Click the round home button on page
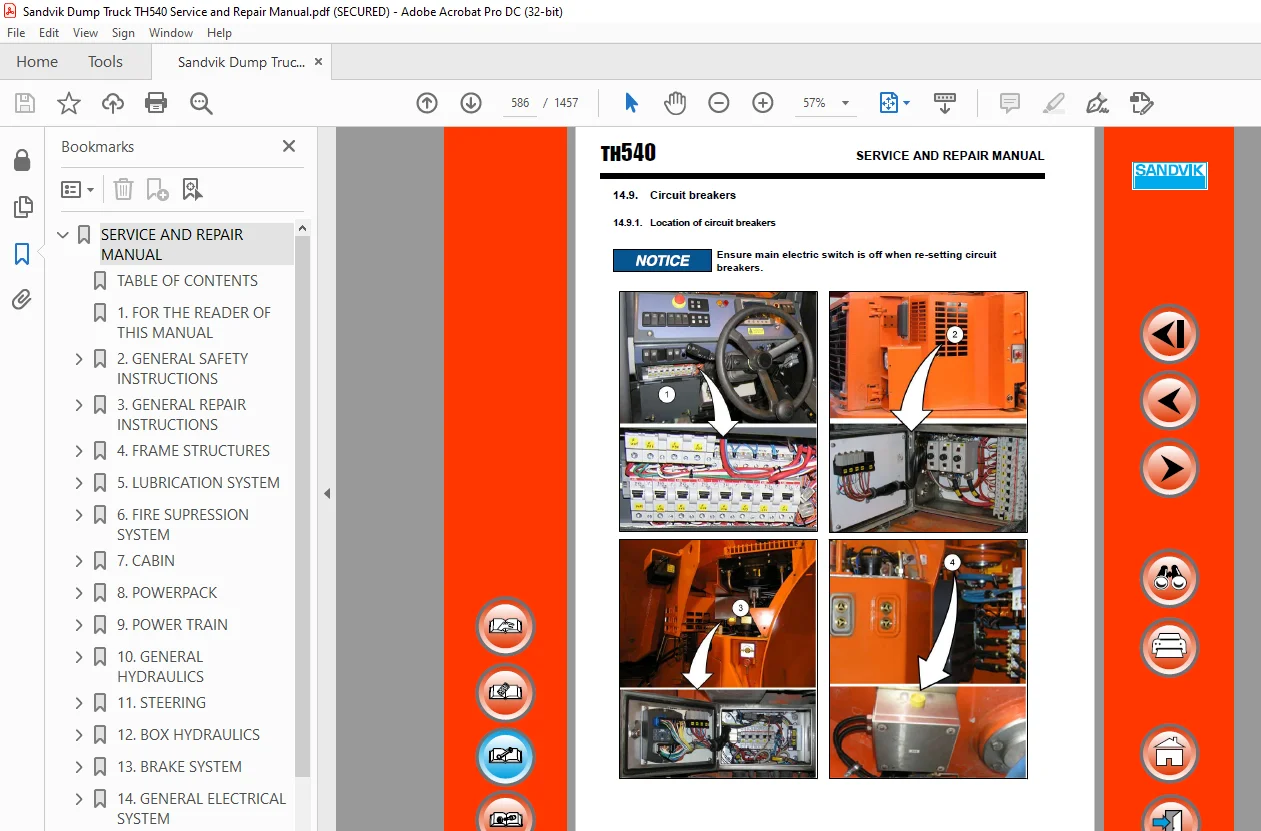 [1169, 752]
